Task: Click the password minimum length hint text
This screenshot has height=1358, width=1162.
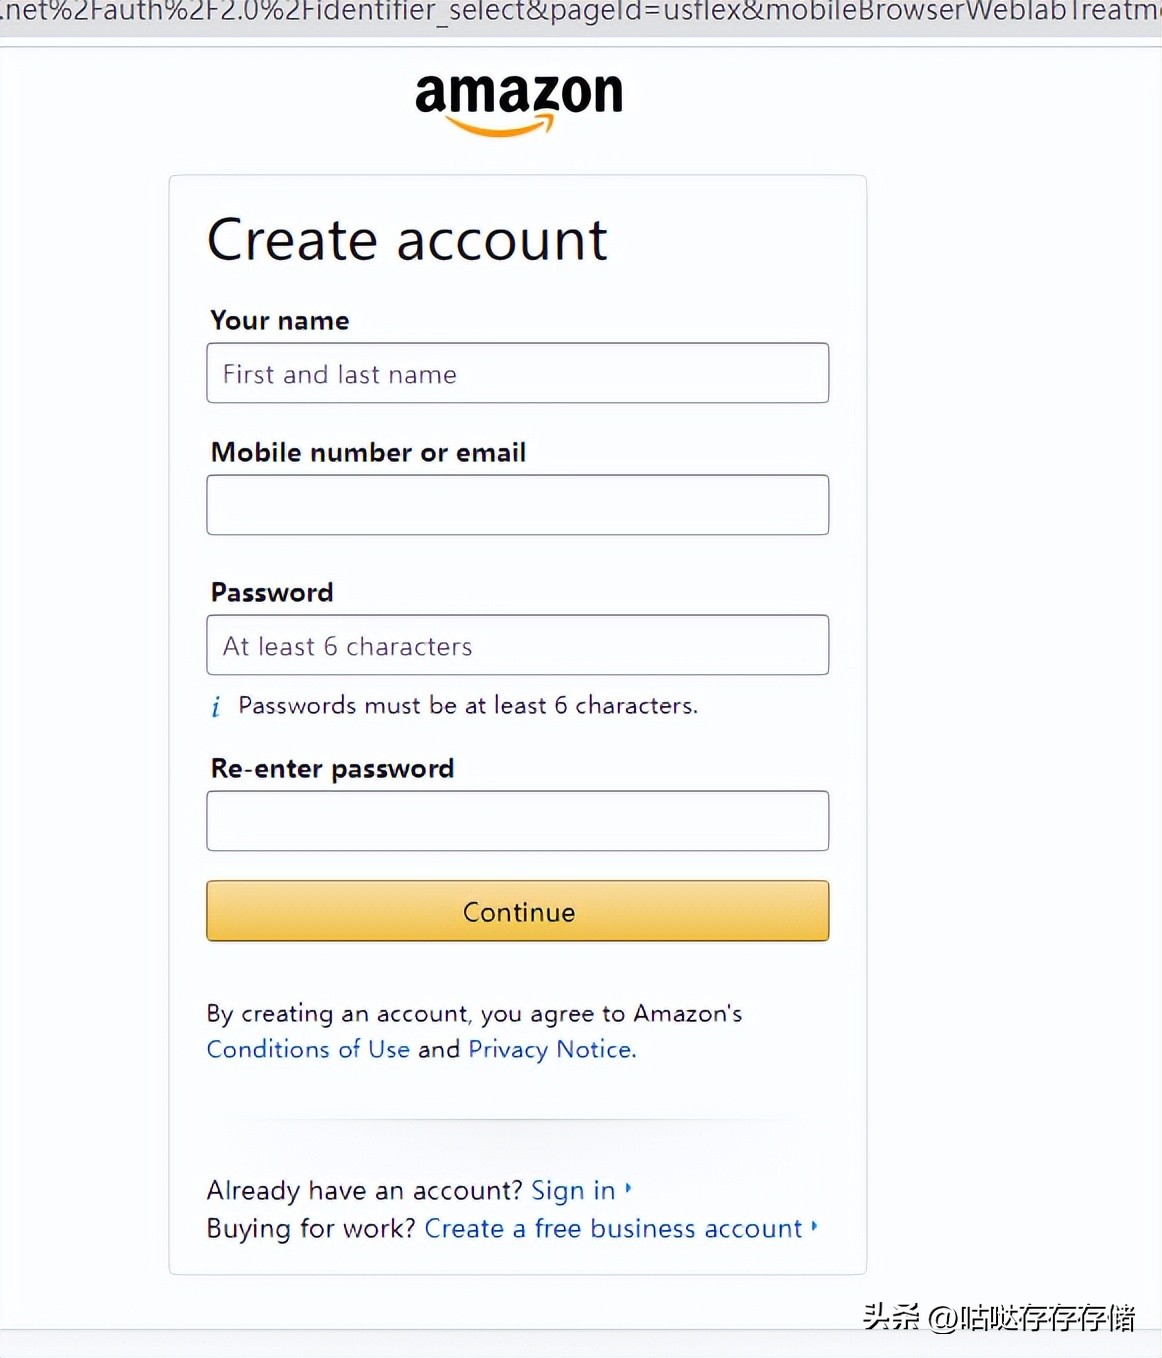Action: (468, 706)
